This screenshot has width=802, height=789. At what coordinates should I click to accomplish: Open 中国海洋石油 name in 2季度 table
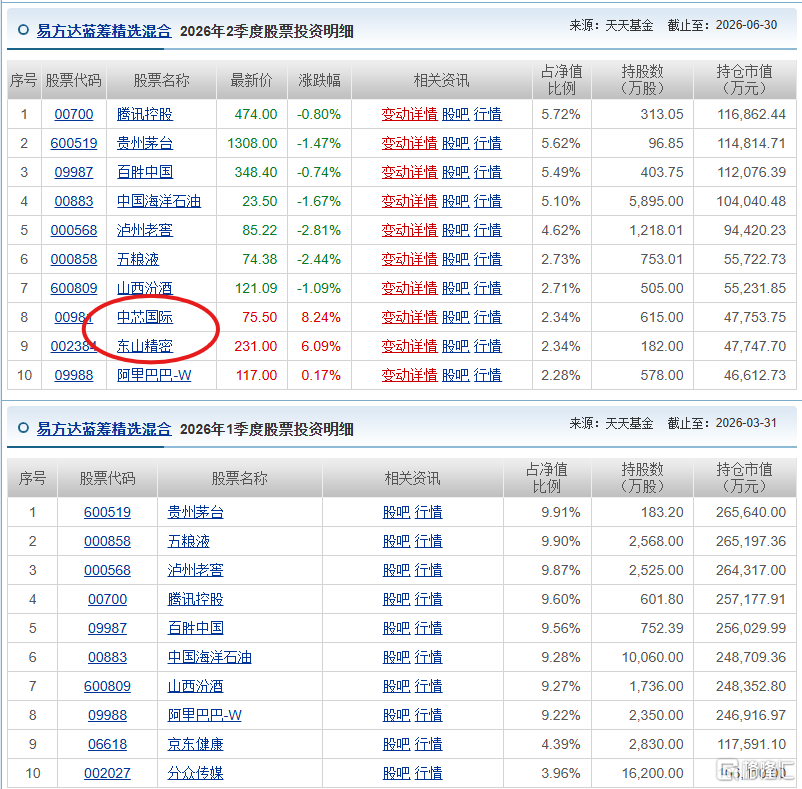tap(159, 201)
